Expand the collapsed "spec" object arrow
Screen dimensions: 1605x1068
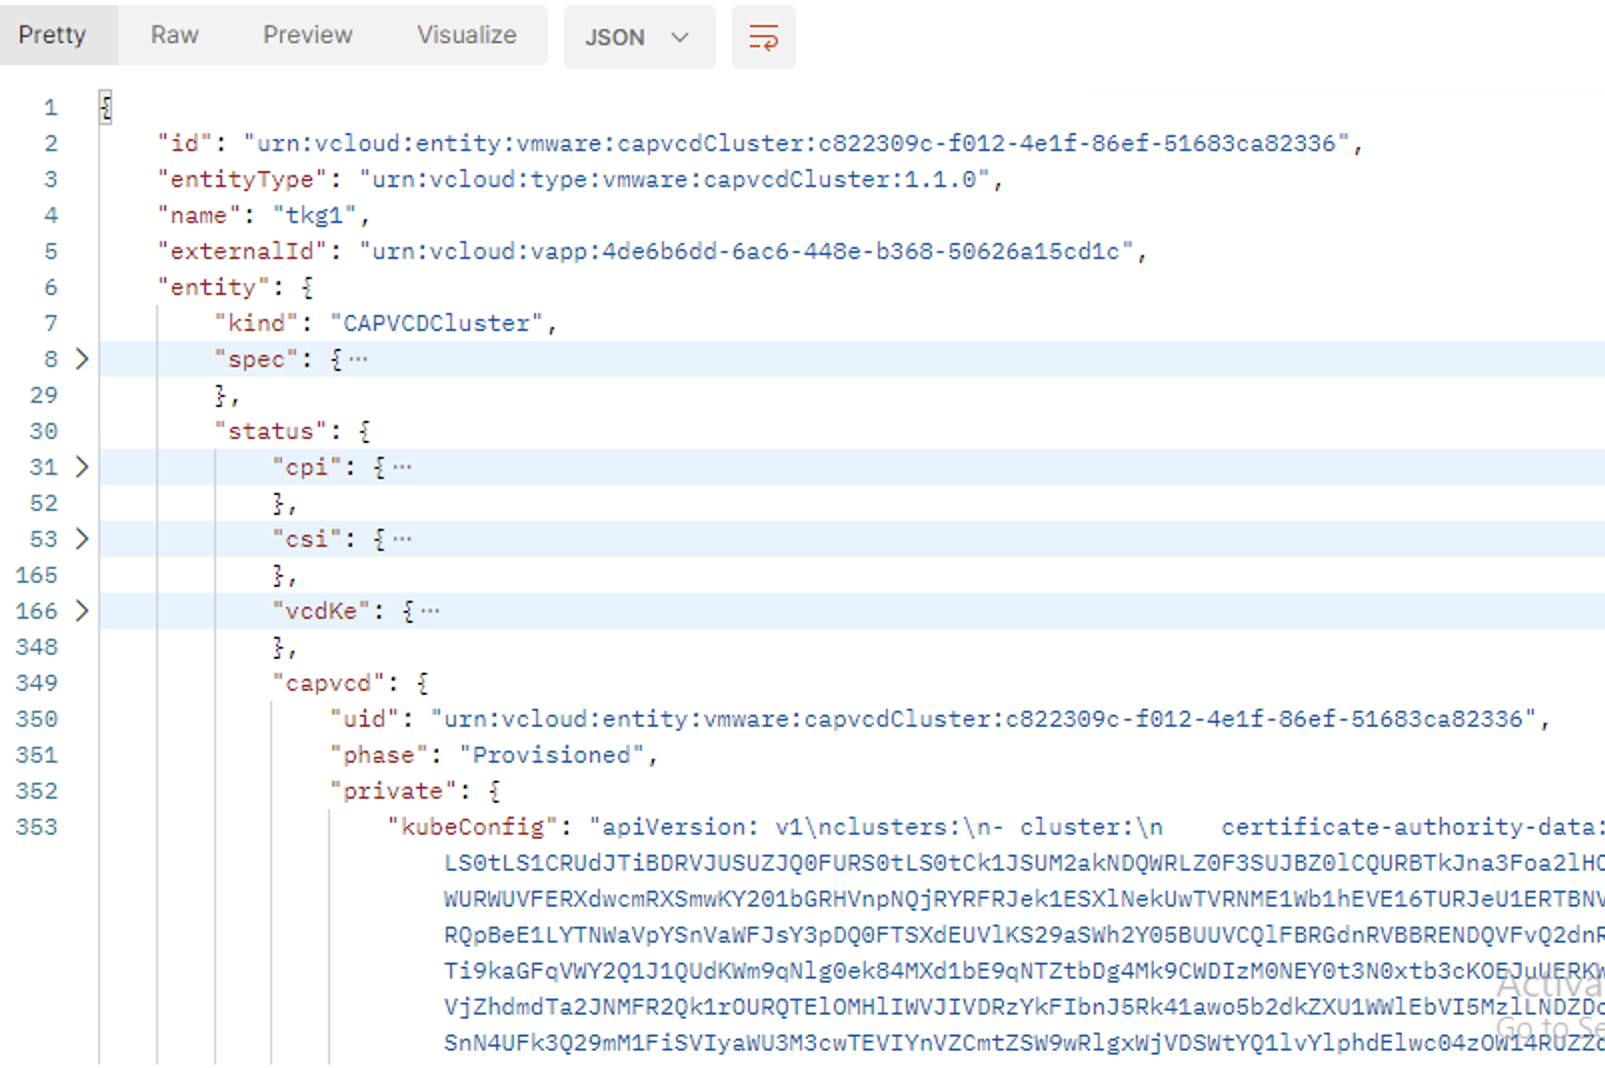pos(82,359)
